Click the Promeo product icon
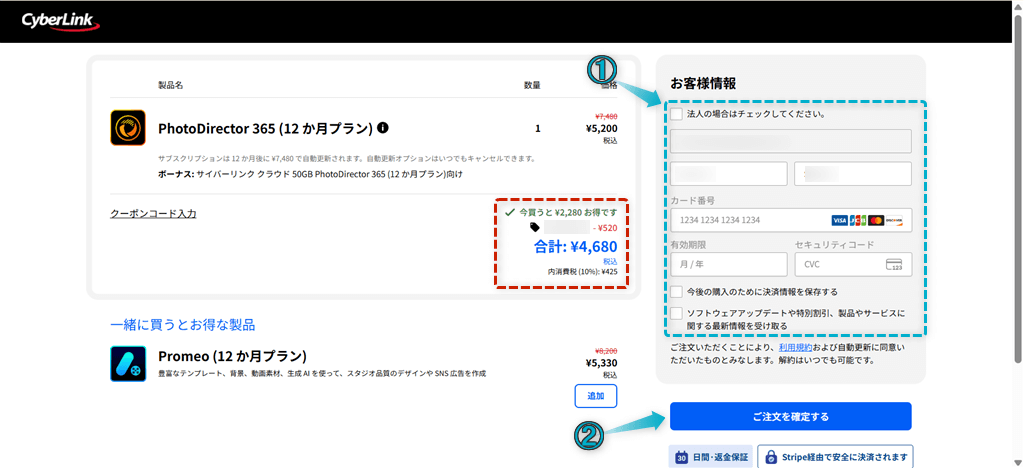 point(128,364)
